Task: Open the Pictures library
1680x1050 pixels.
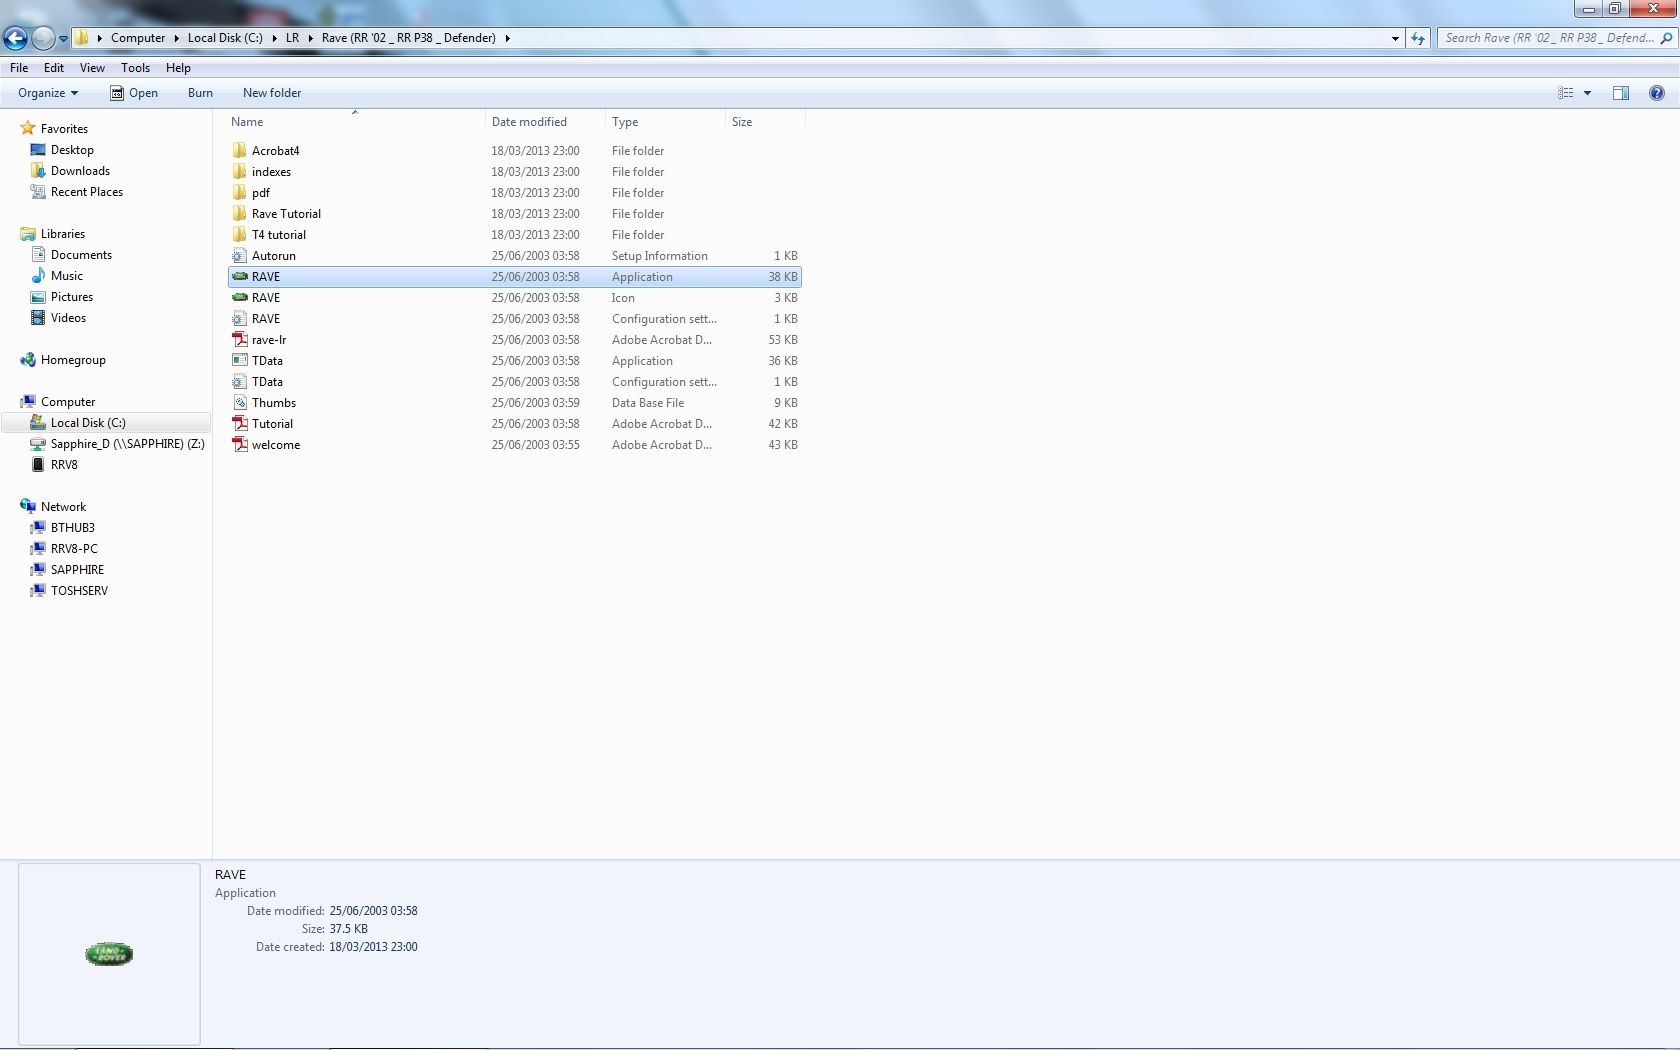Action: tap(71, 297)
